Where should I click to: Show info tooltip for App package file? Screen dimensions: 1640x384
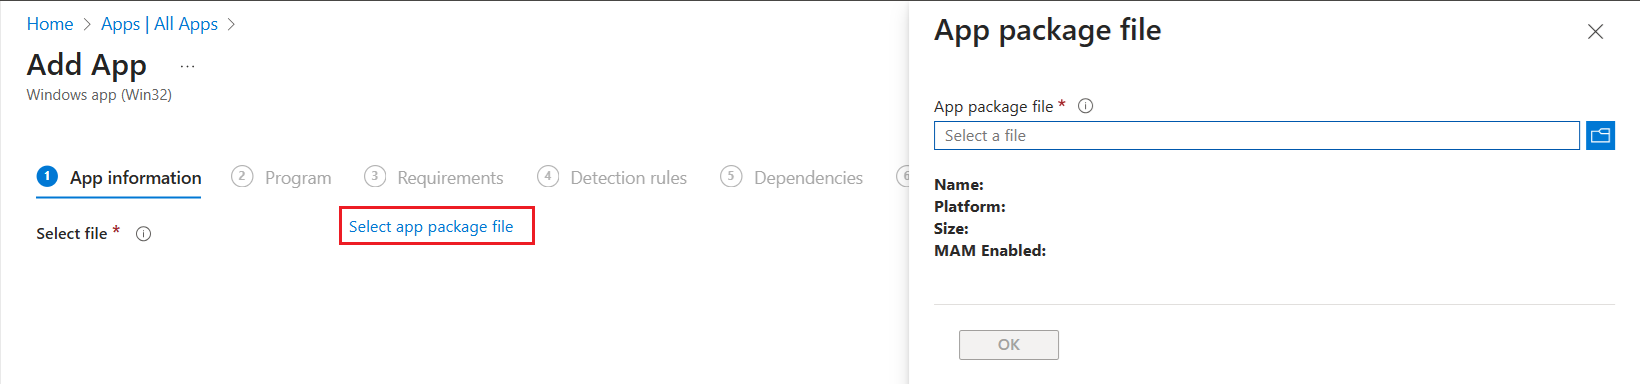(1085, 106)
